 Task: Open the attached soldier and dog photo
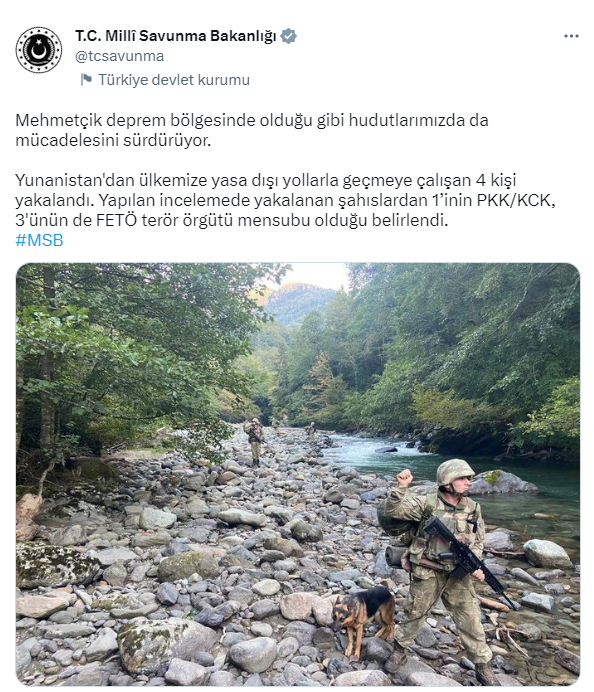pyautogui.click(x=297, y=474)
